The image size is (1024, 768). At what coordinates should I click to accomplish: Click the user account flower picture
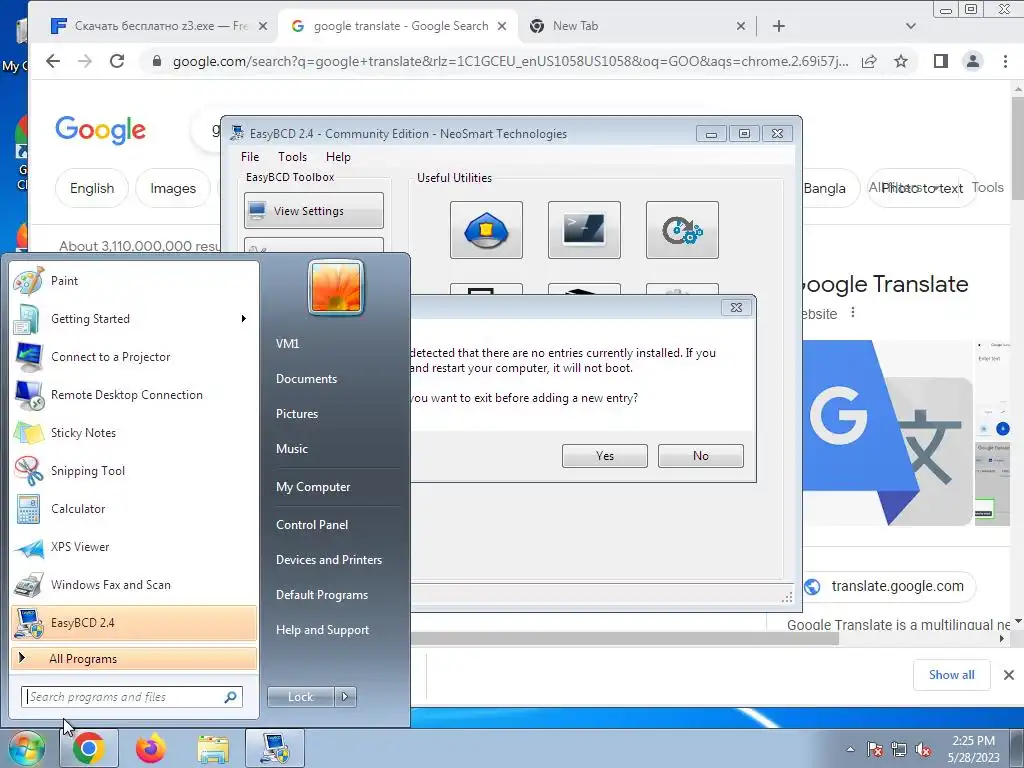click(x=336, y=287)
